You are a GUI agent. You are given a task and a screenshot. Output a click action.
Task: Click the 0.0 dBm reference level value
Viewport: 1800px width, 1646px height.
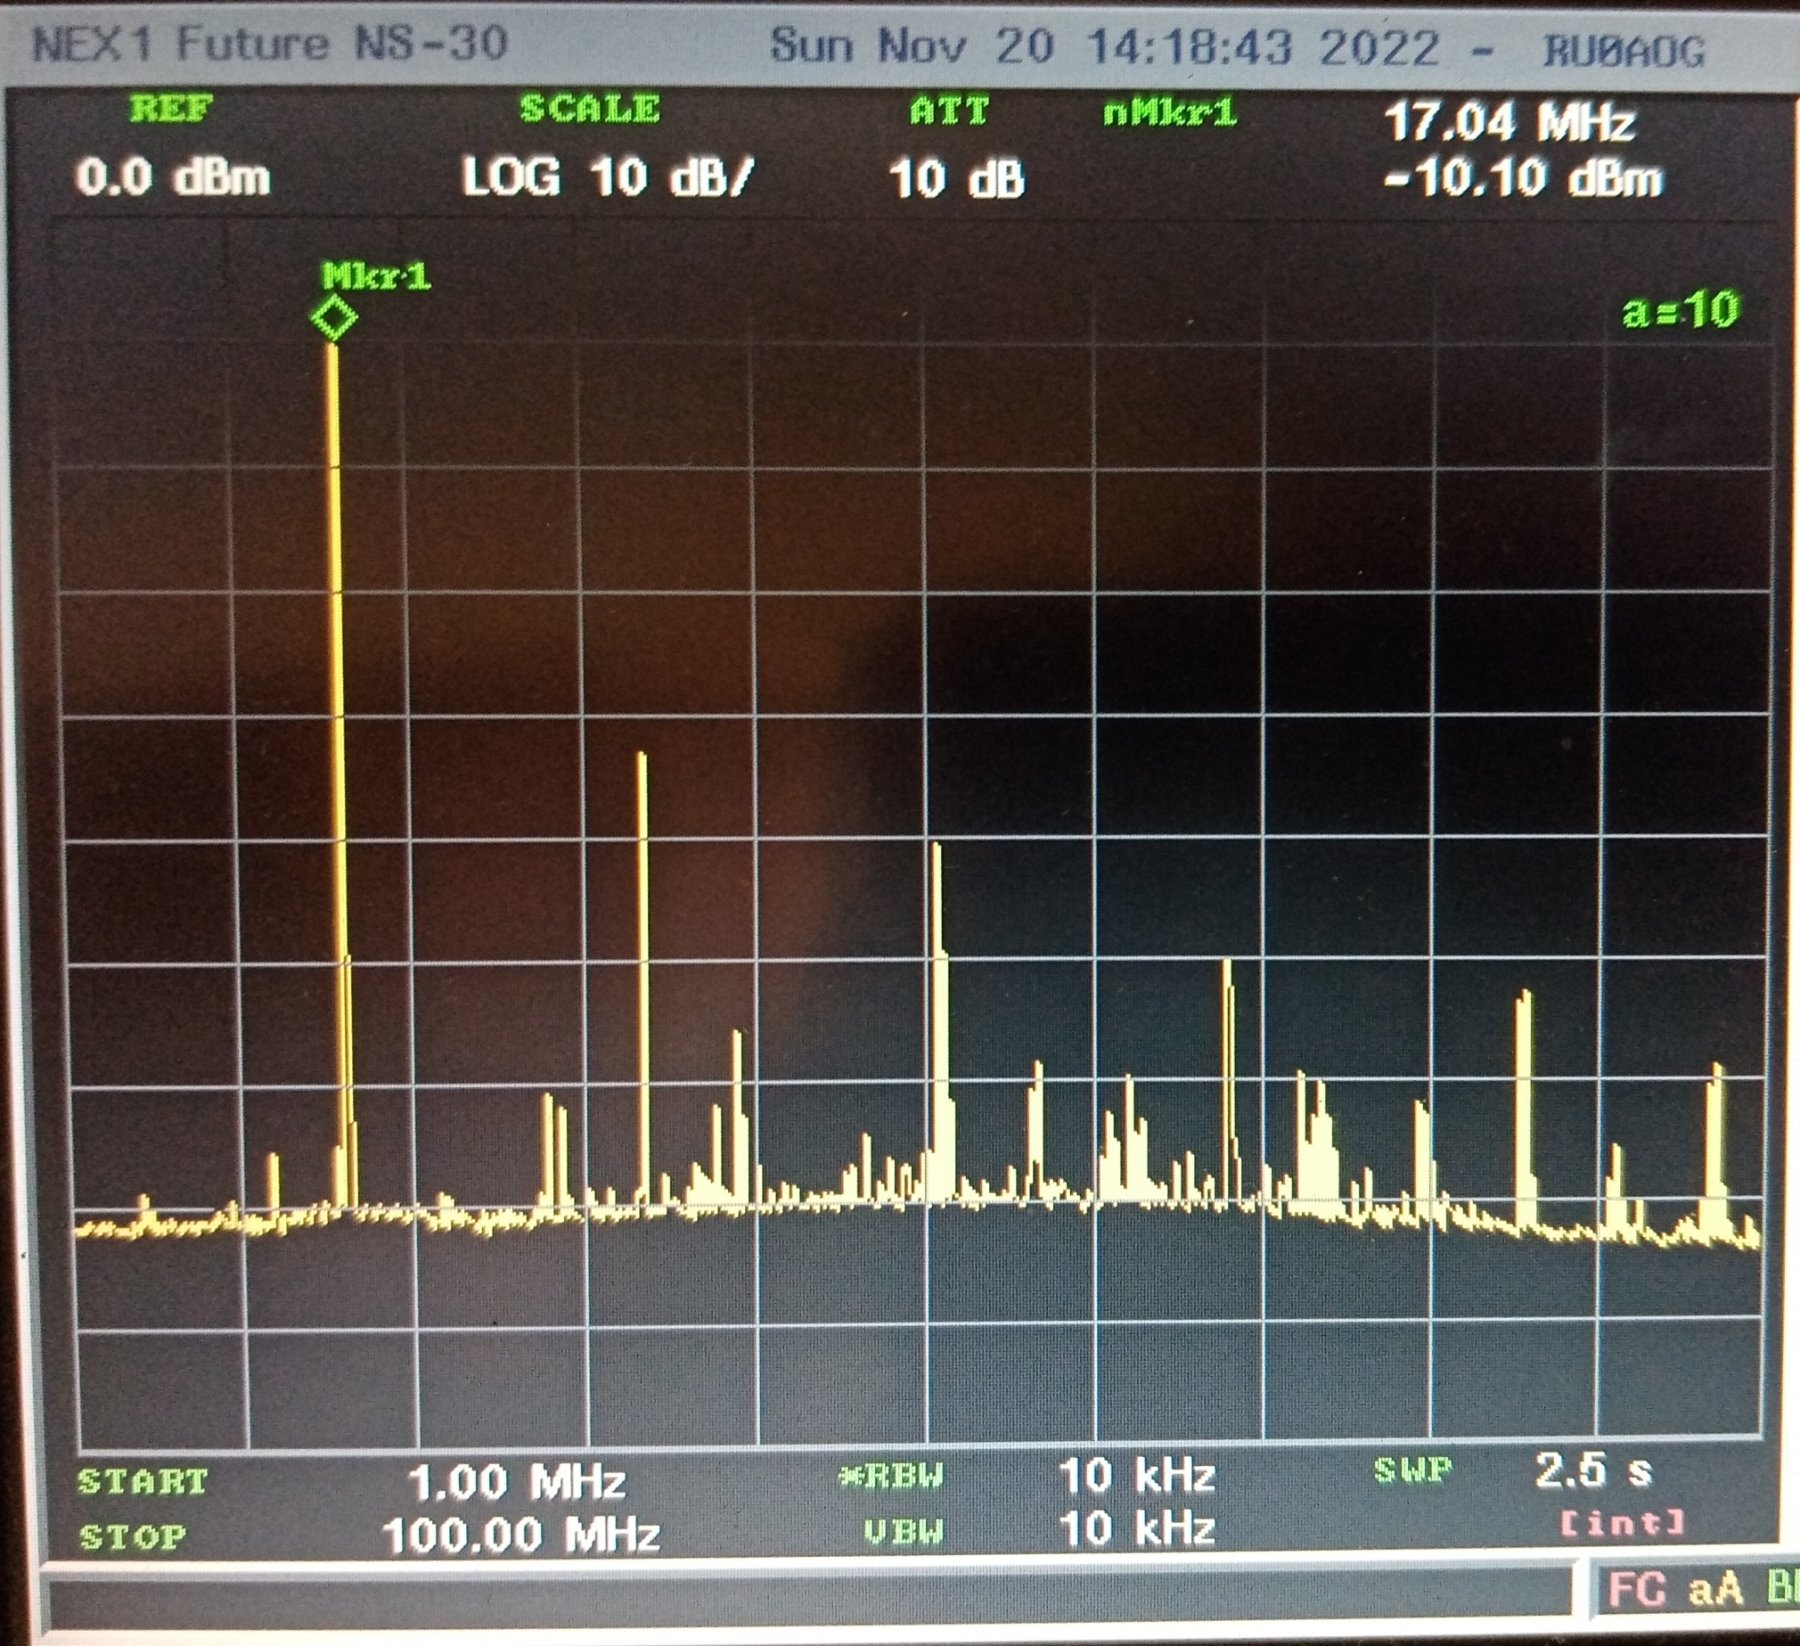(173, 178)
